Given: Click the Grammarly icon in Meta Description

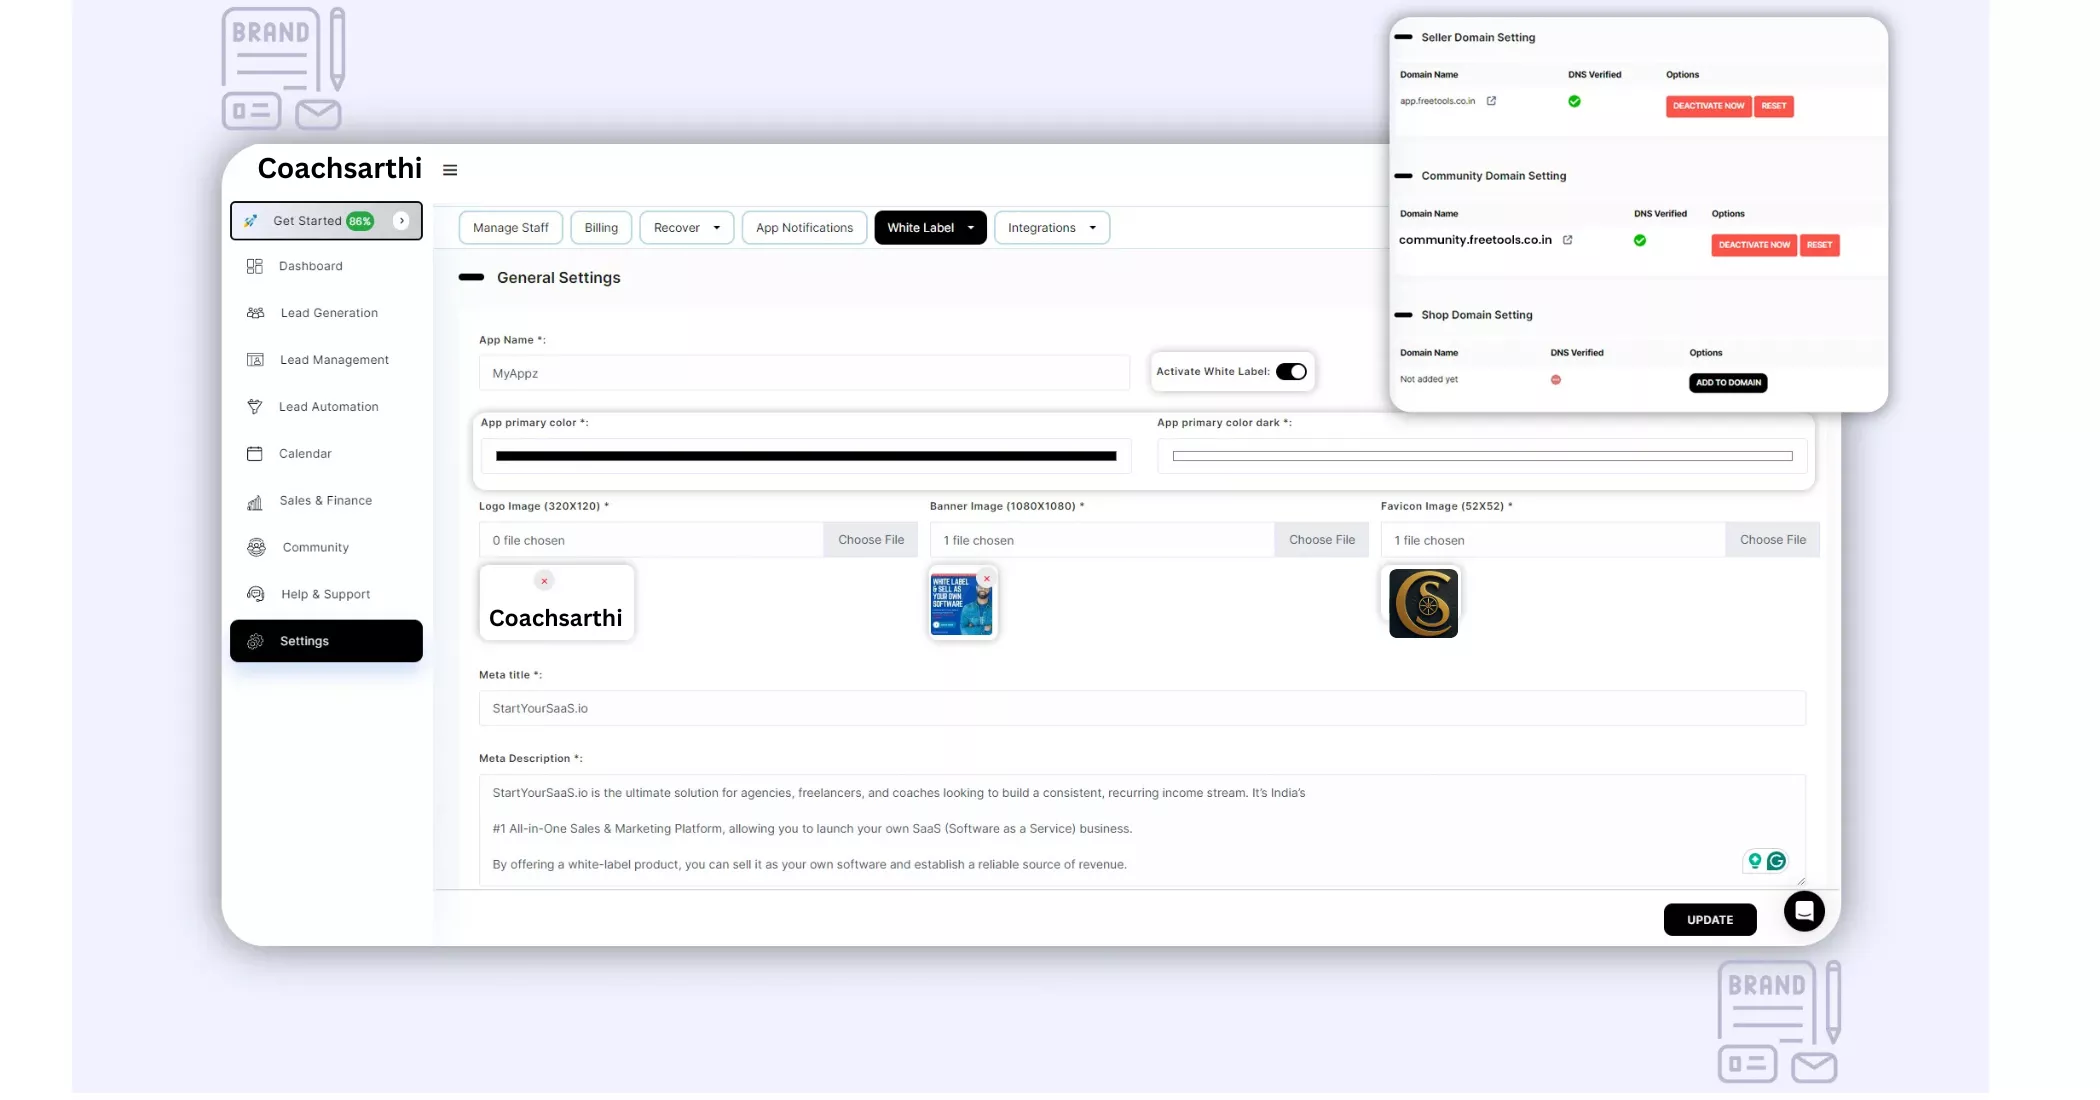Looking at the screenshot, I should (x=1776, y=861).
